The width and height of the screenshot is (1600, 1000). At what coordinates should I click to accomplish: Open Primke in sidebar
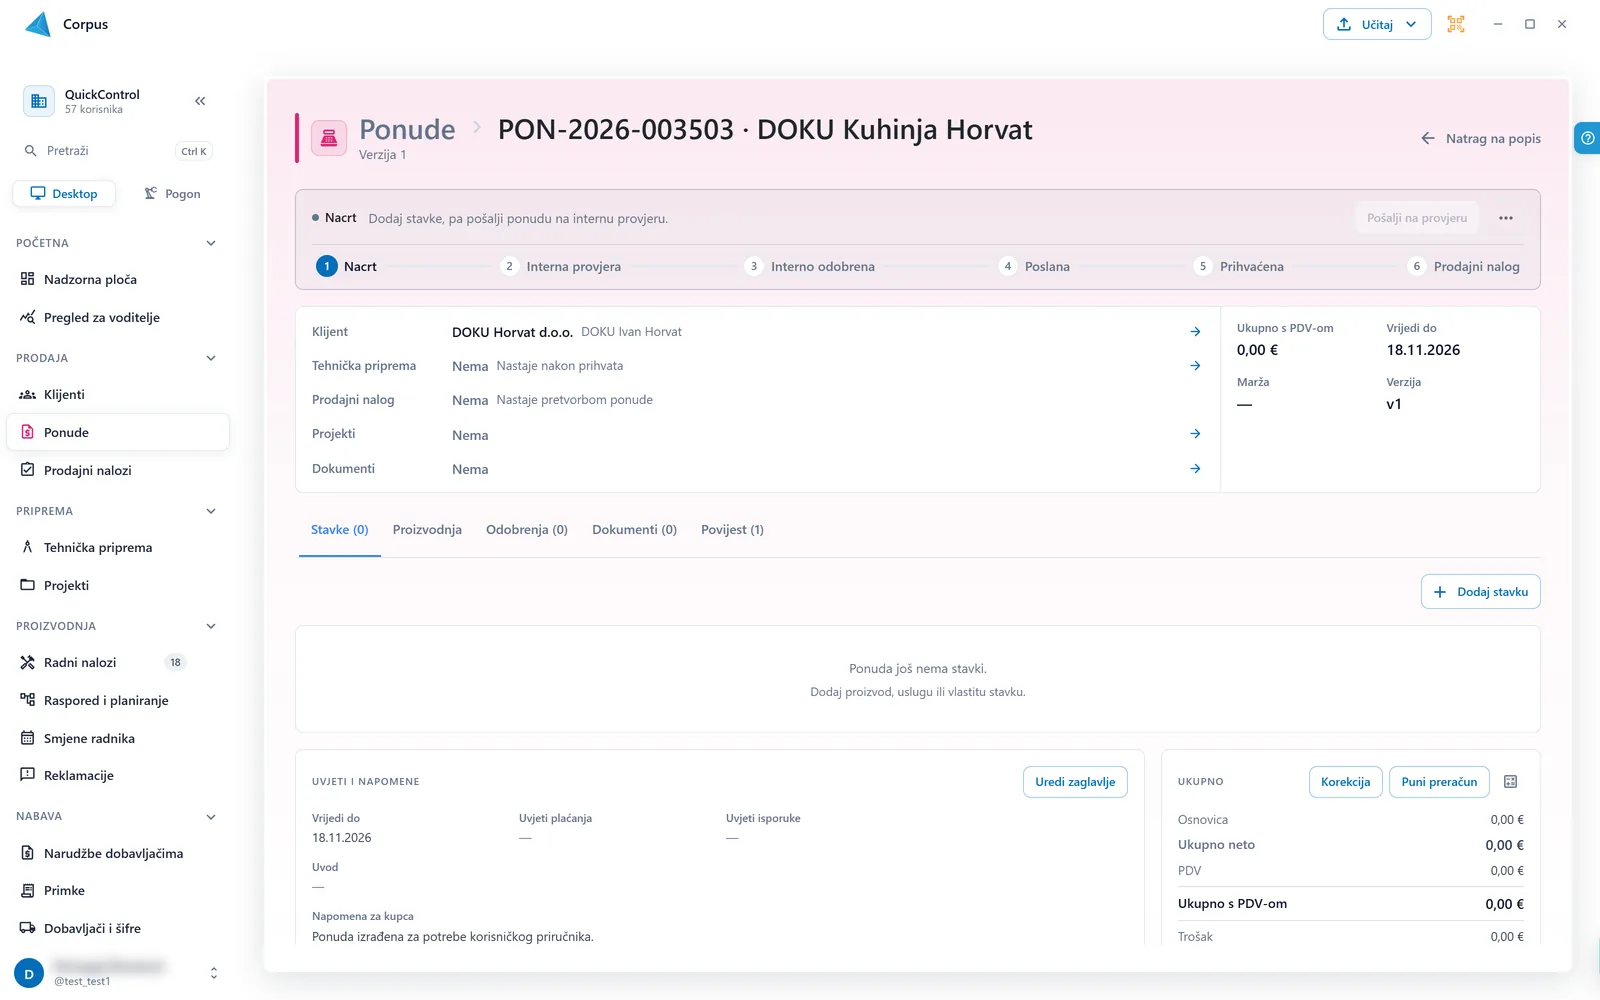coord(118,890)
